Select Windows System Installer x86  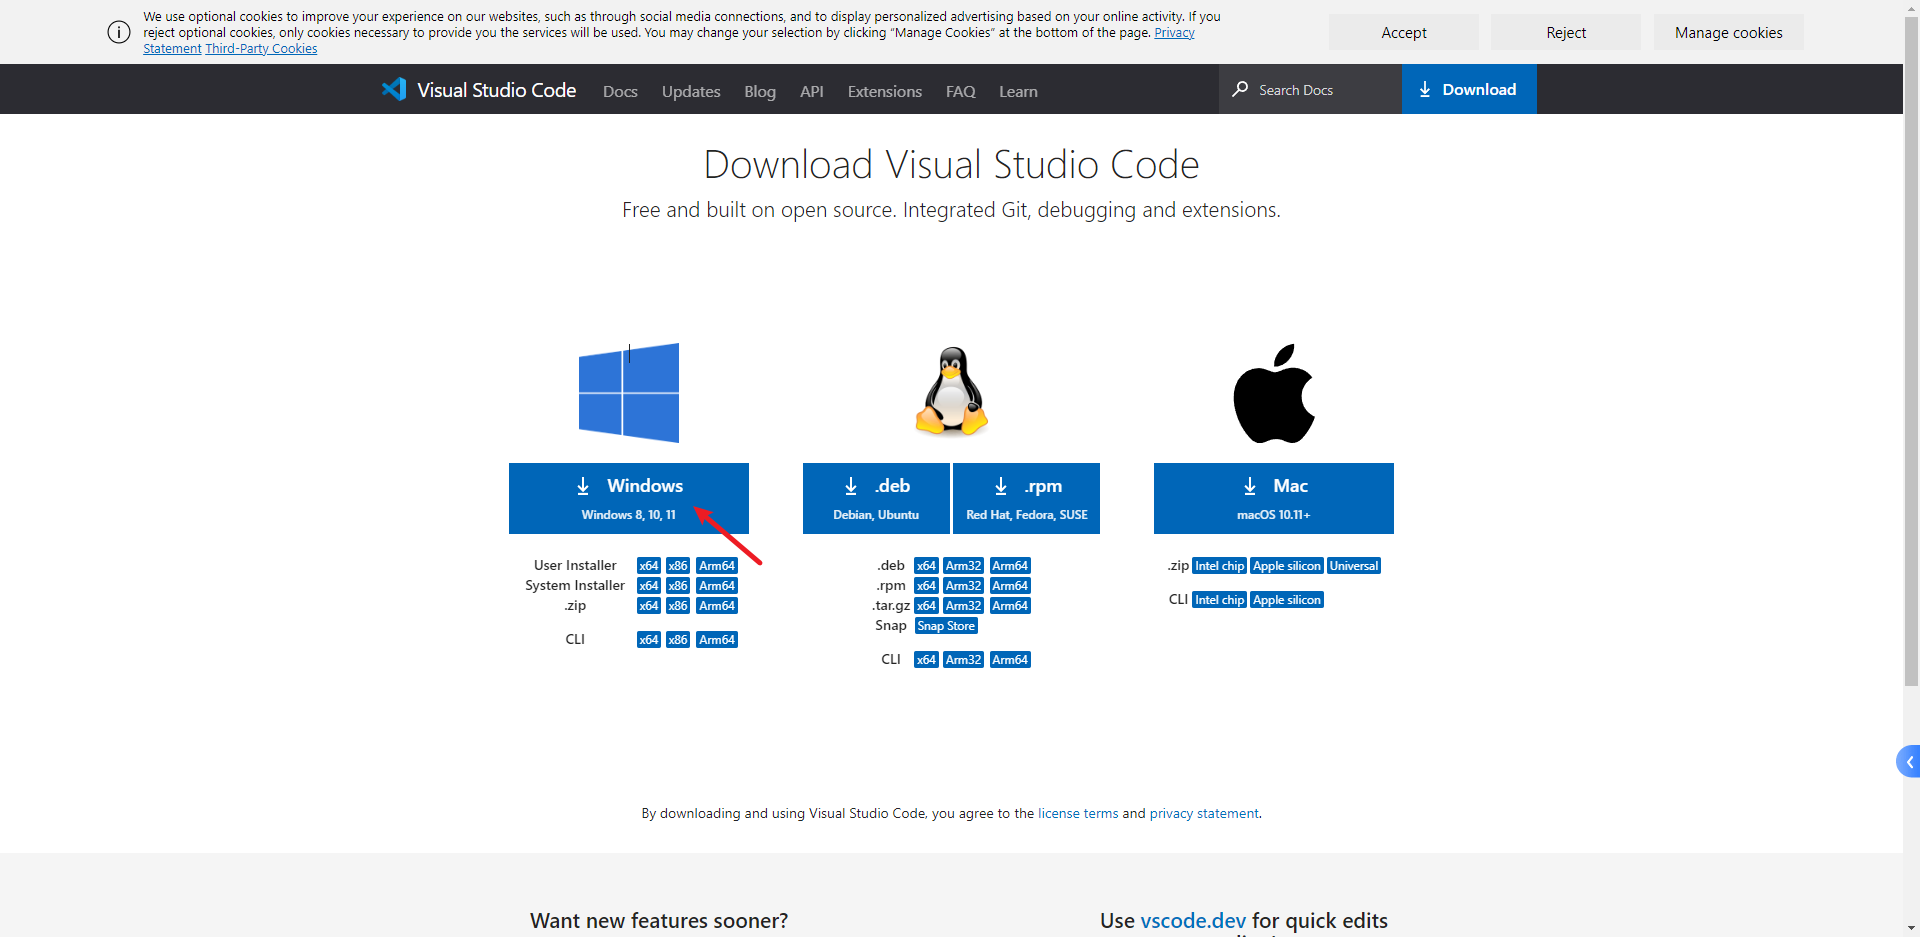pos(678,586)
